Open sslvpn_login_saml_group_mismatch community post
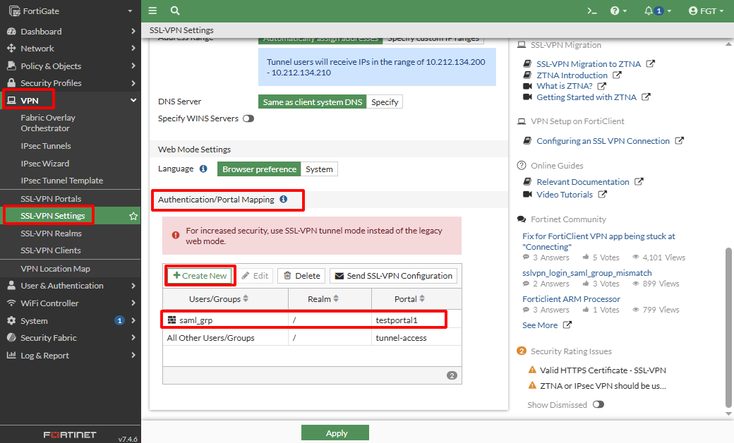 coord(587,273)
